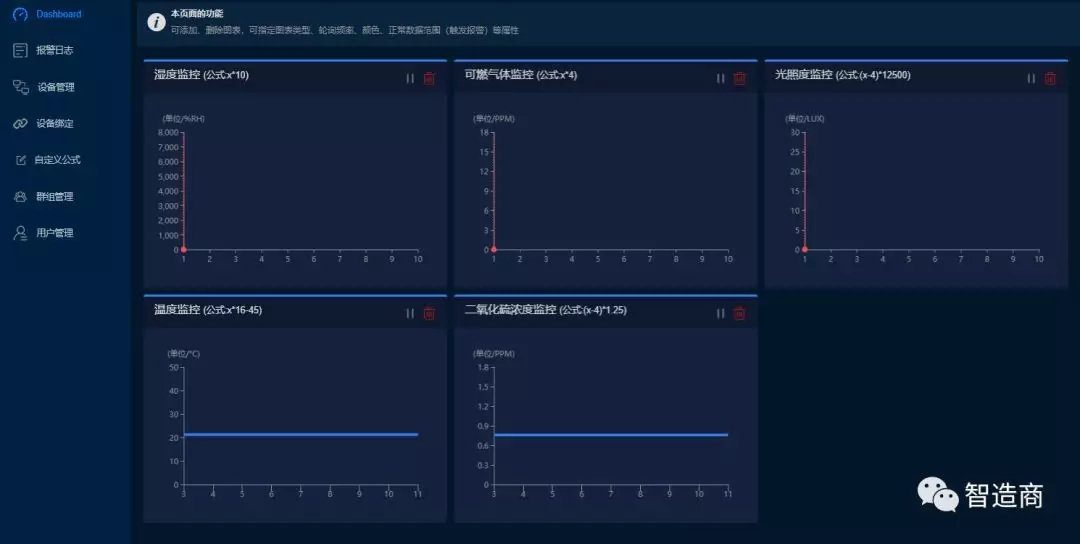Click the blue line in 温度监控 chart
The width and height of the screenshot is (1080, 544).
(x=300, y=435)
